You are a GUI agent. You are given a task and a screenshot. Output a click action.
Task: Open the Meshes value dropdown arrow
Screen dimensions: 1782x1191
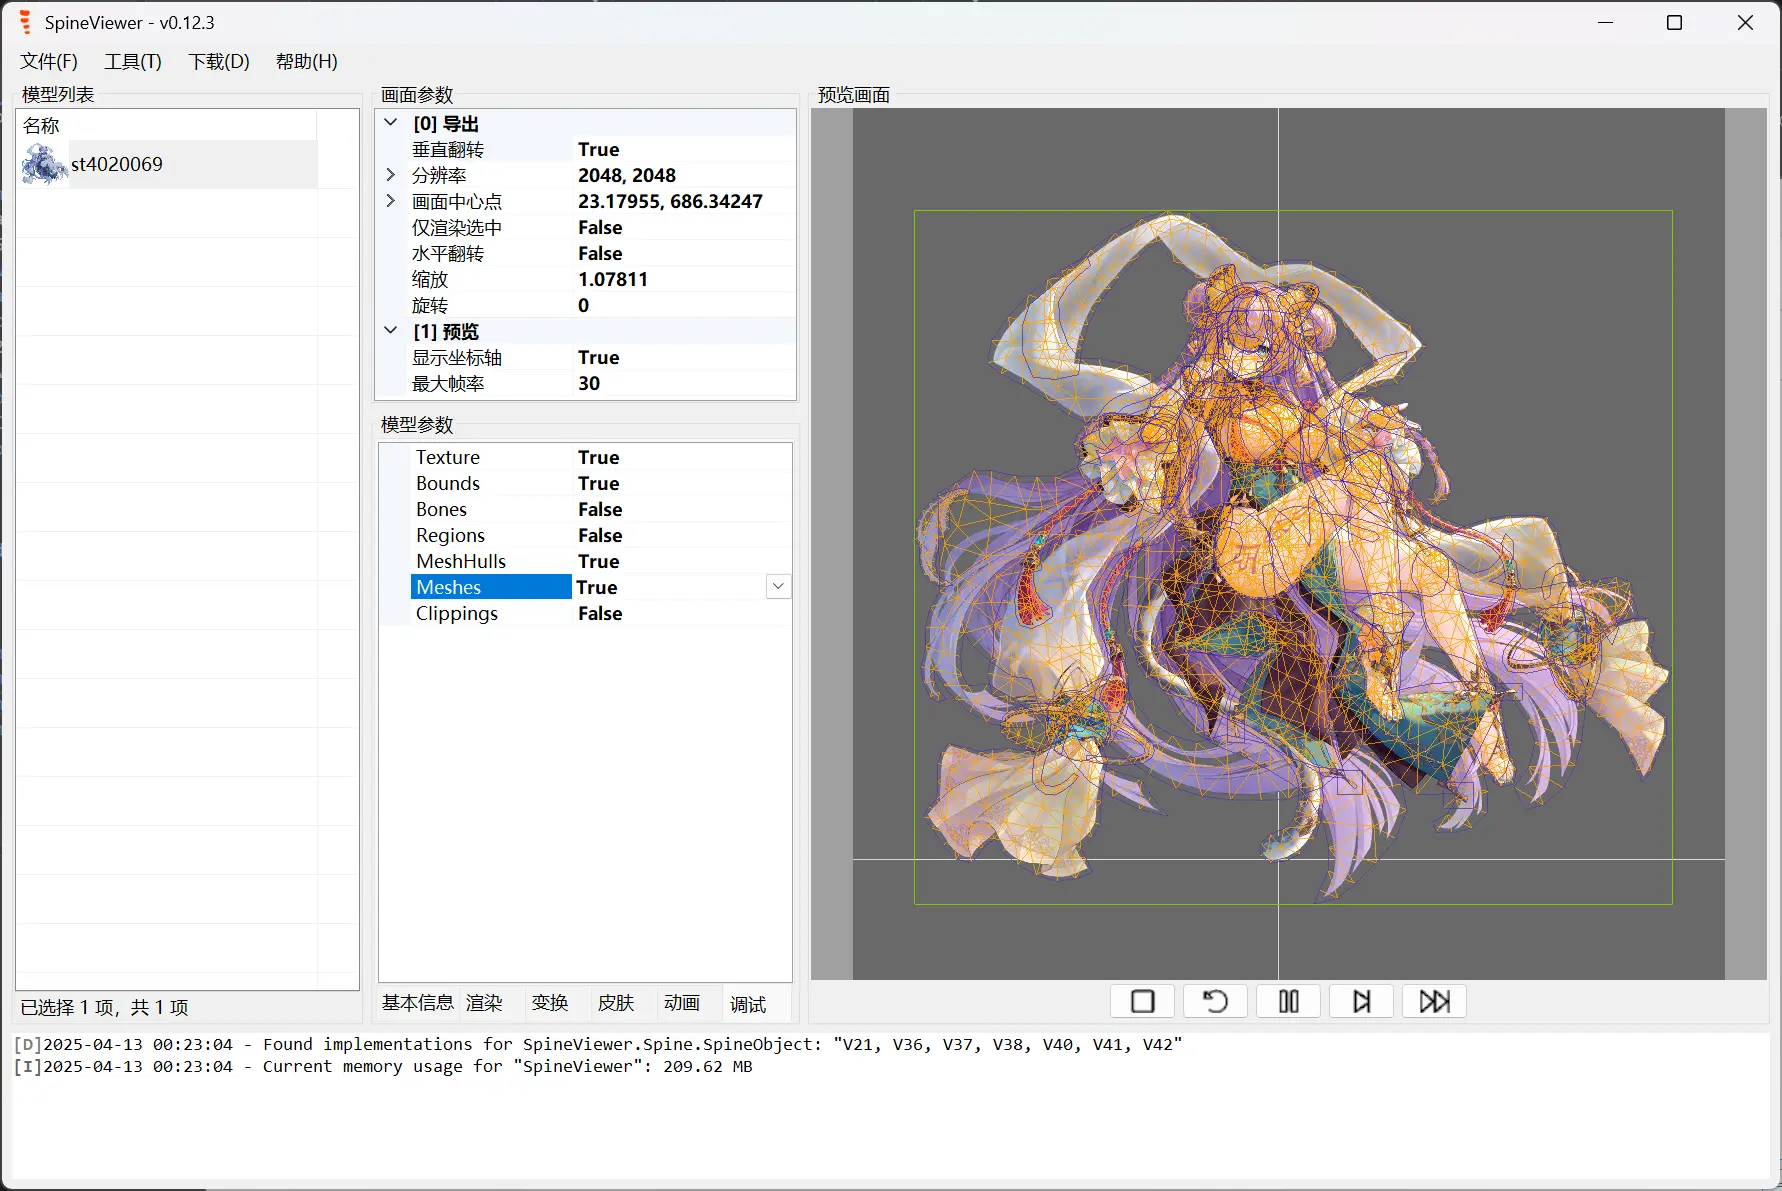click(x=778, y=587)
